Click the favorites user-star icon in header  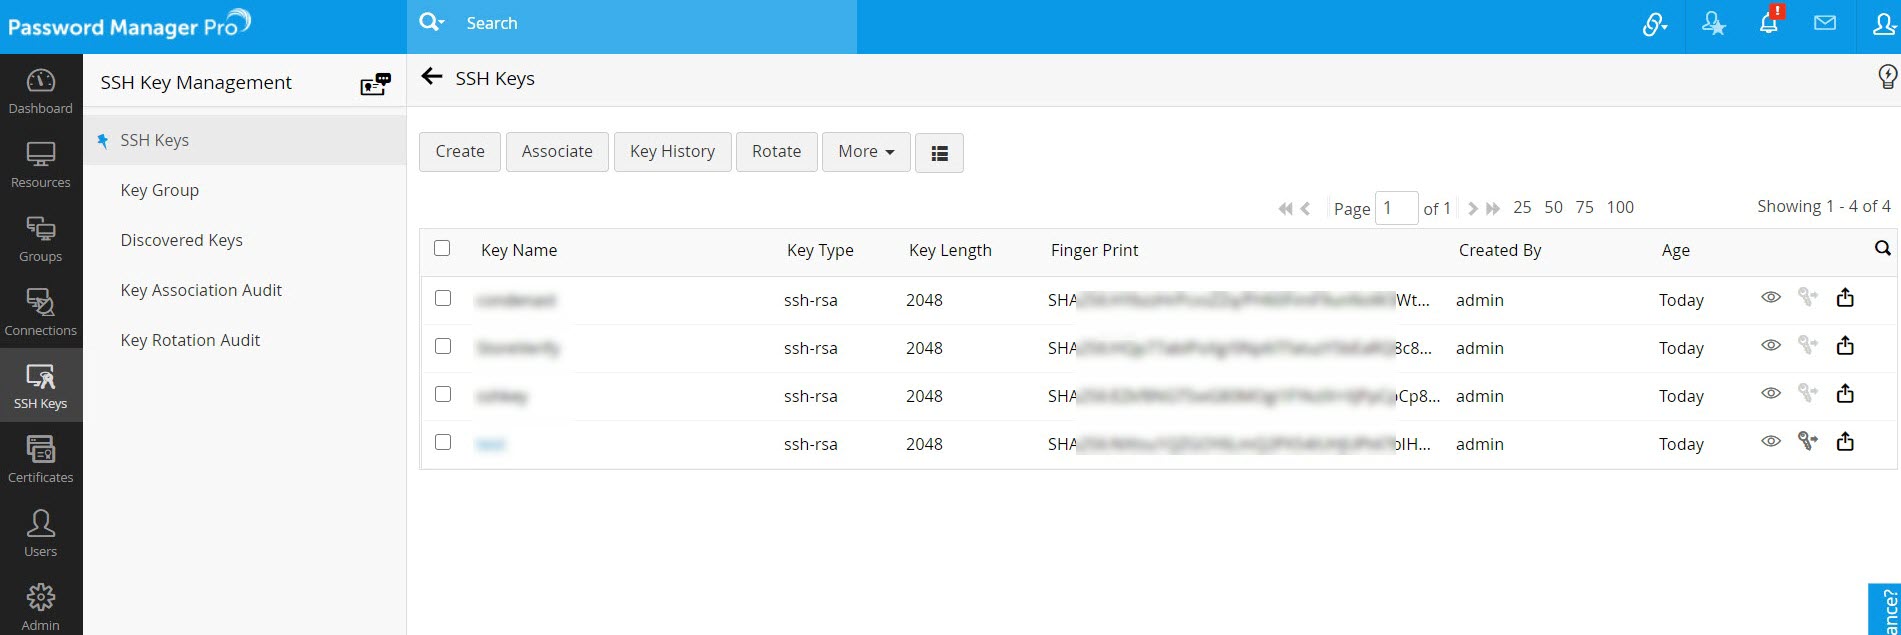(x=1713, y=23)
